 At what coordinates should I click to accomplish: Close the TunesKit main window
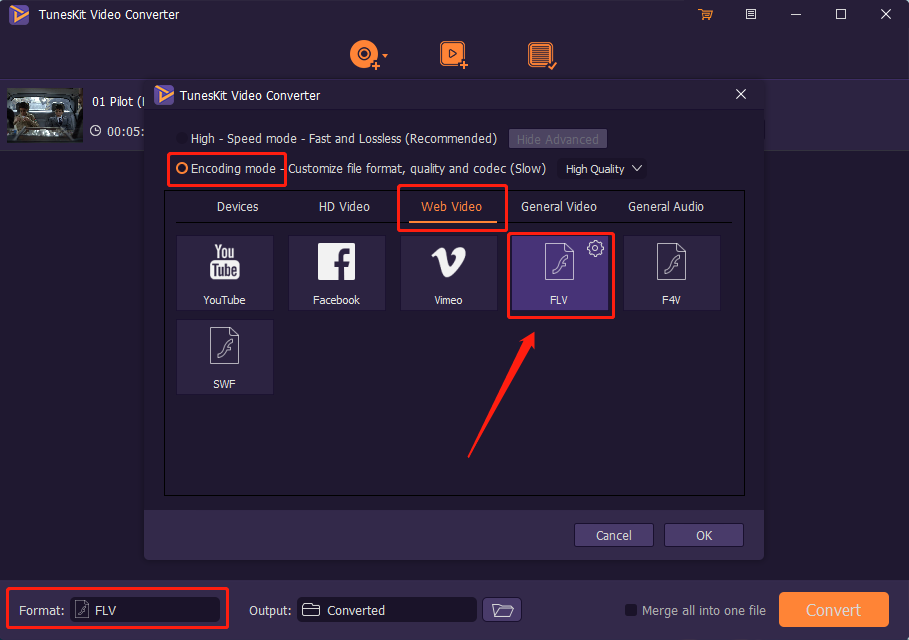pos(886,14)
